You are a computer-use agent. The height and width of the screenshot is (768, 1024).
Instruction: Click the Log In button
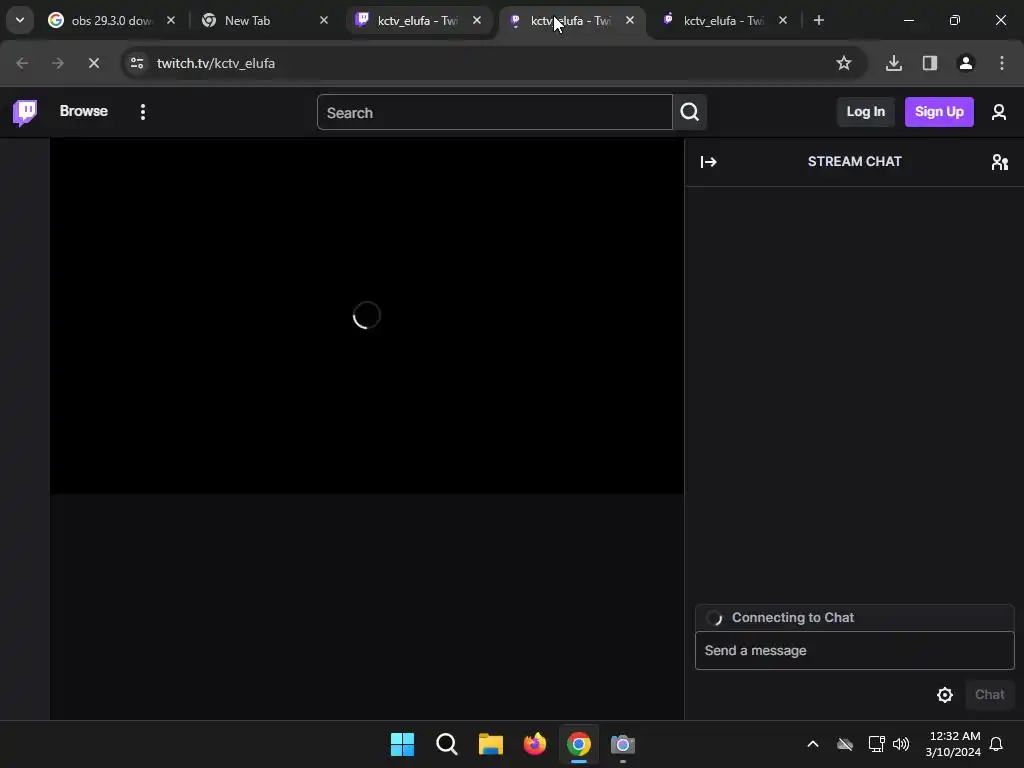865,112
